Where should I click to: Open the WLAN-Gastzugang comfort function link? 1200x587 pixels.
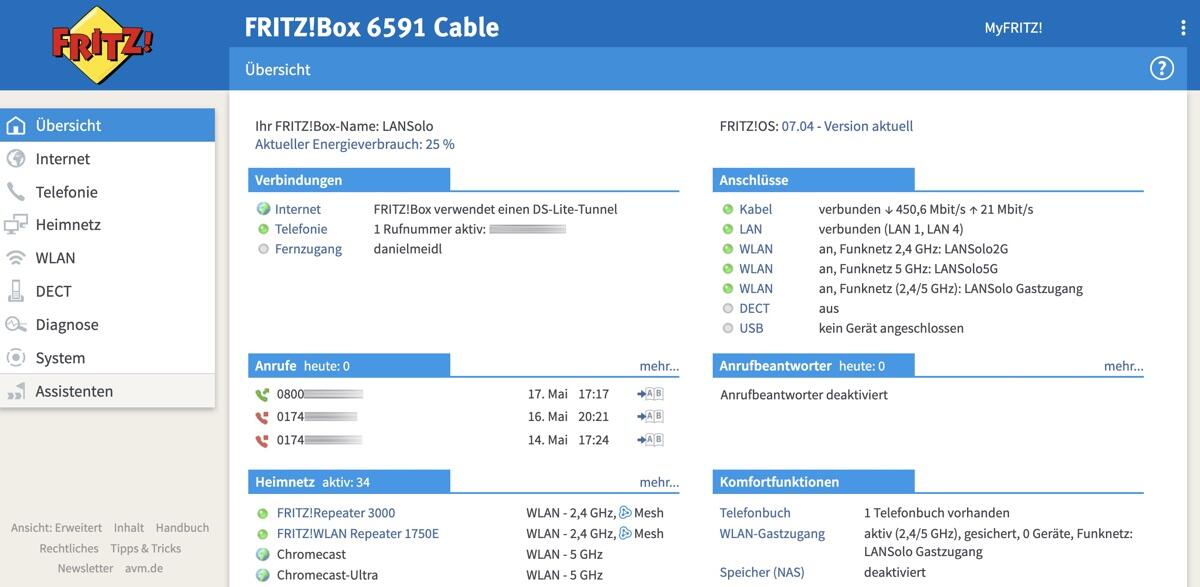point(772,533)
